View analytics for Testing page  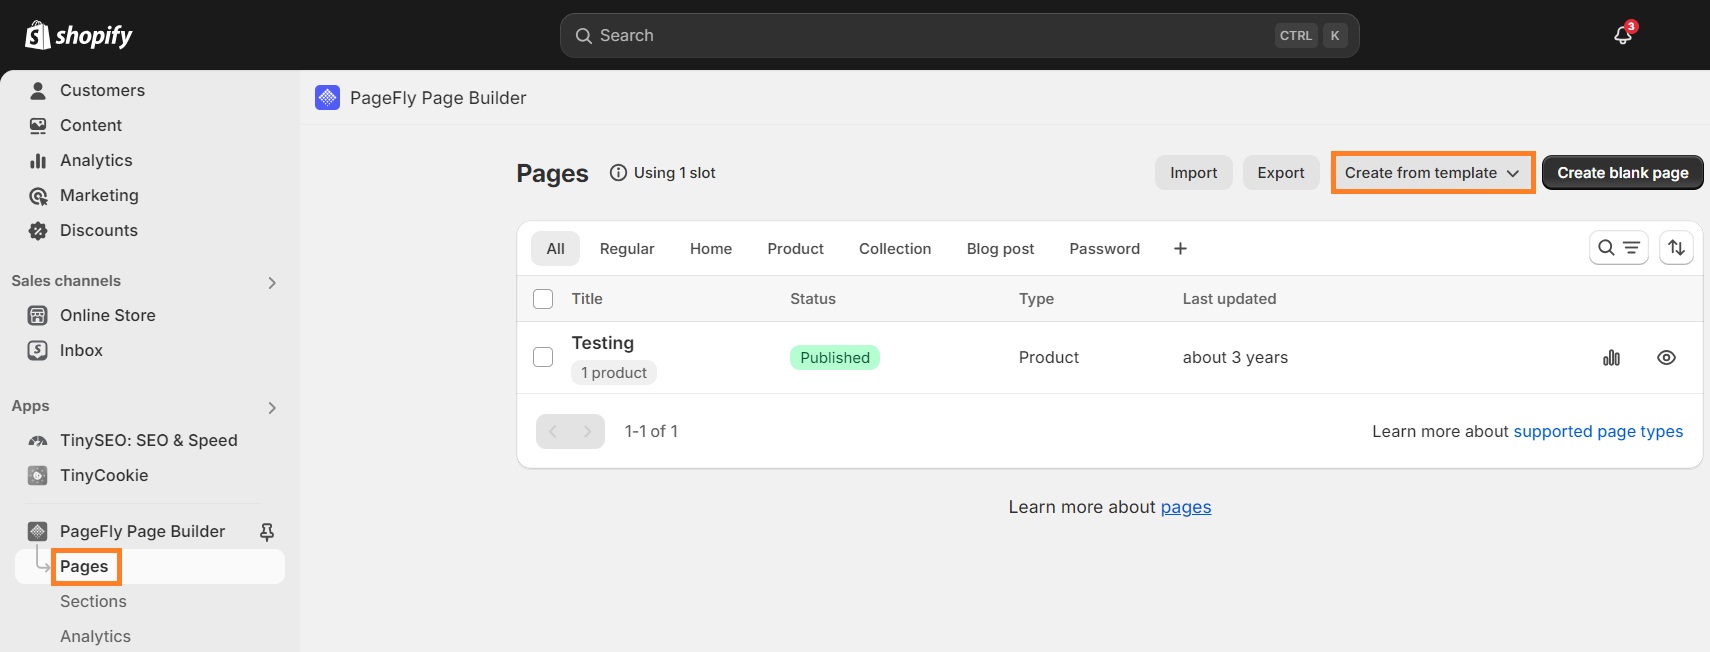pyautogui.click(x=1611, y=357)
